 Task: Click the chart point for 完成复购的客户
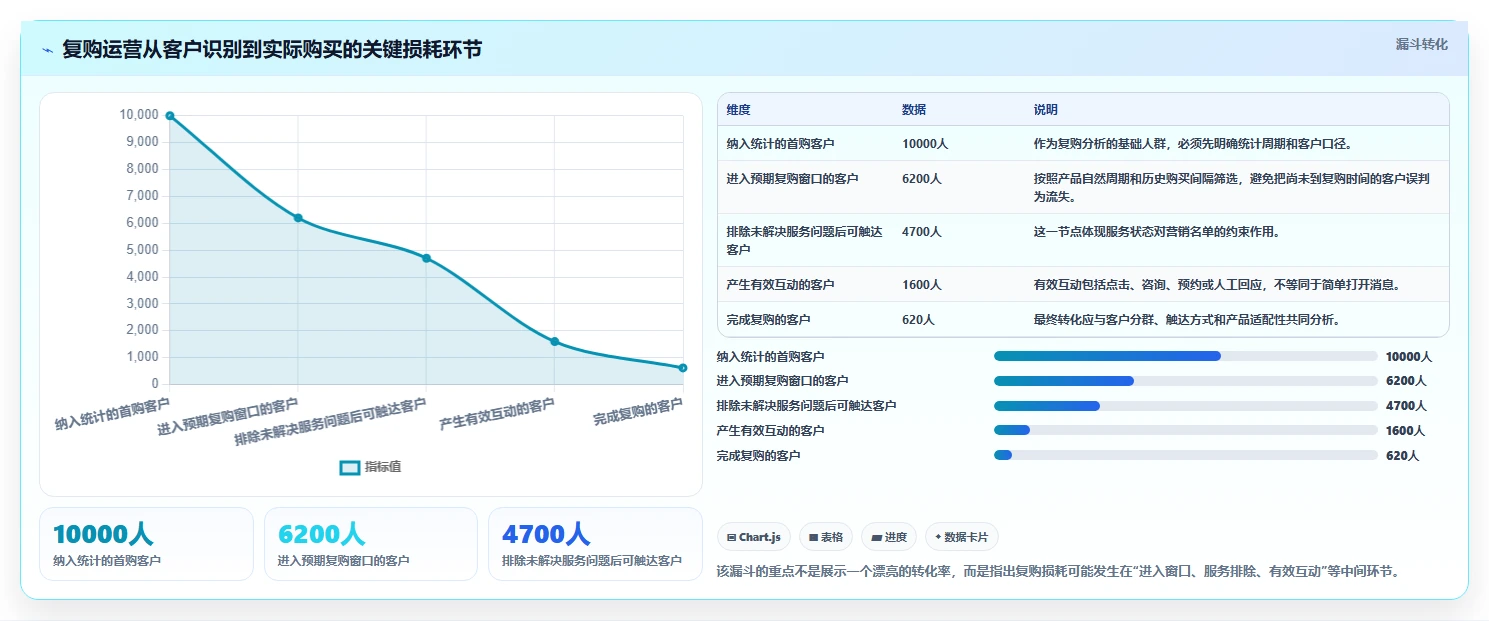[683, 368]
